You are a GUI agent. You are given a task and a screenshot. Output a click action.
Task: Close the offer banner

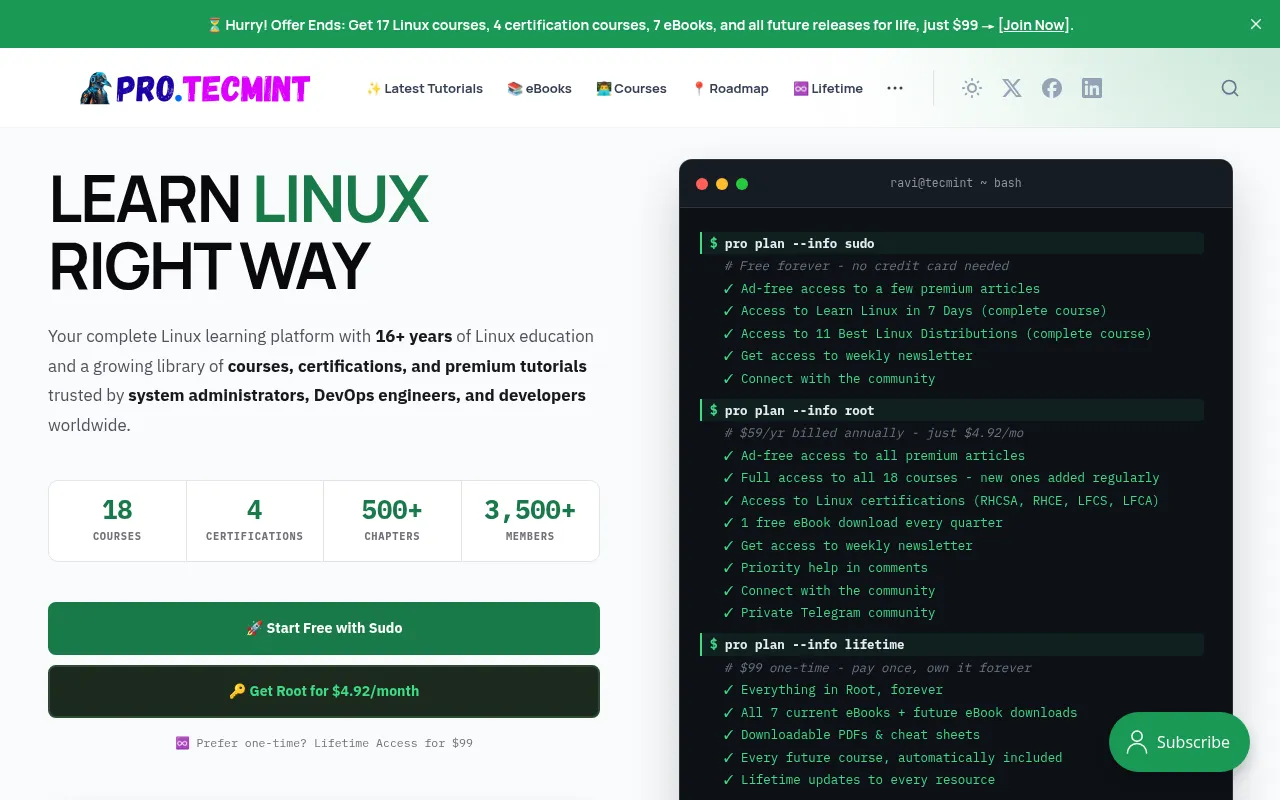click(x=1256, y=24)
